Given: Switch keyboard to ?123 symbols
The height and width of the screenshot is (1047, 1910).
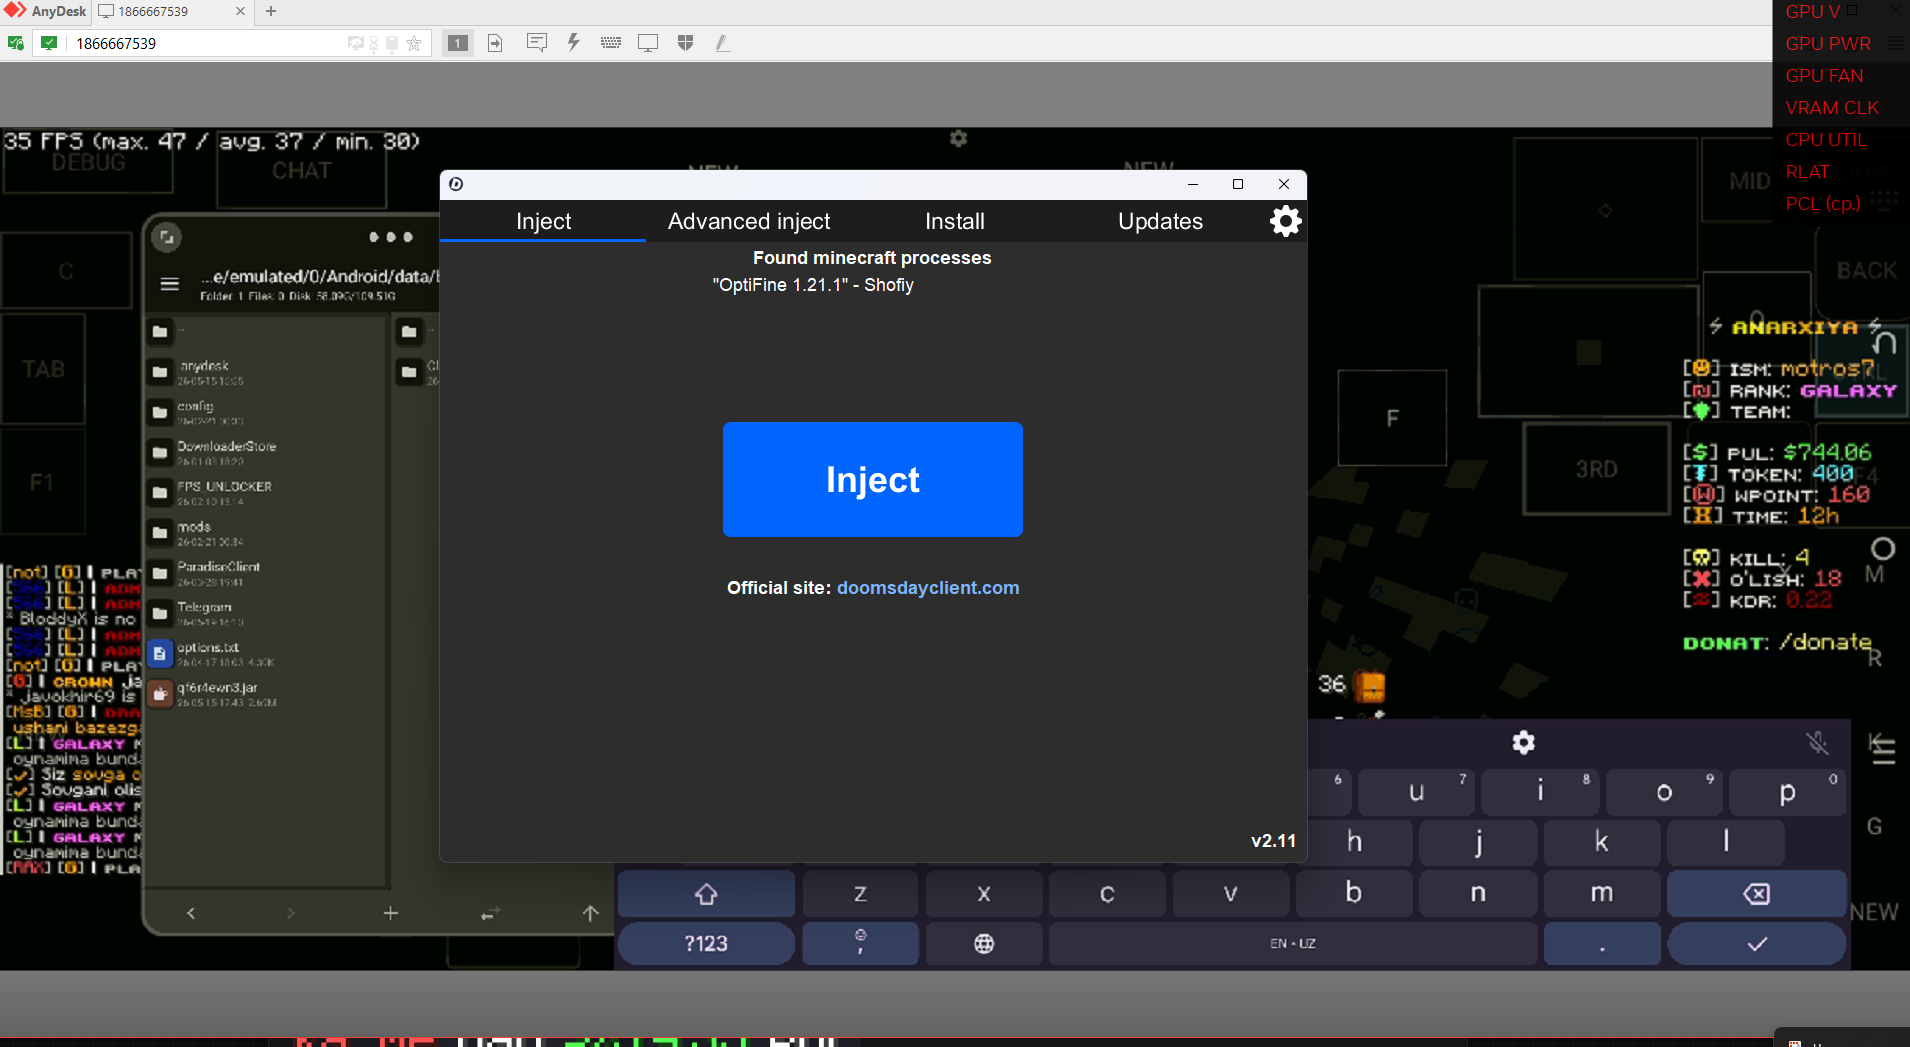Looking at the screenshot, I should 706,944.
